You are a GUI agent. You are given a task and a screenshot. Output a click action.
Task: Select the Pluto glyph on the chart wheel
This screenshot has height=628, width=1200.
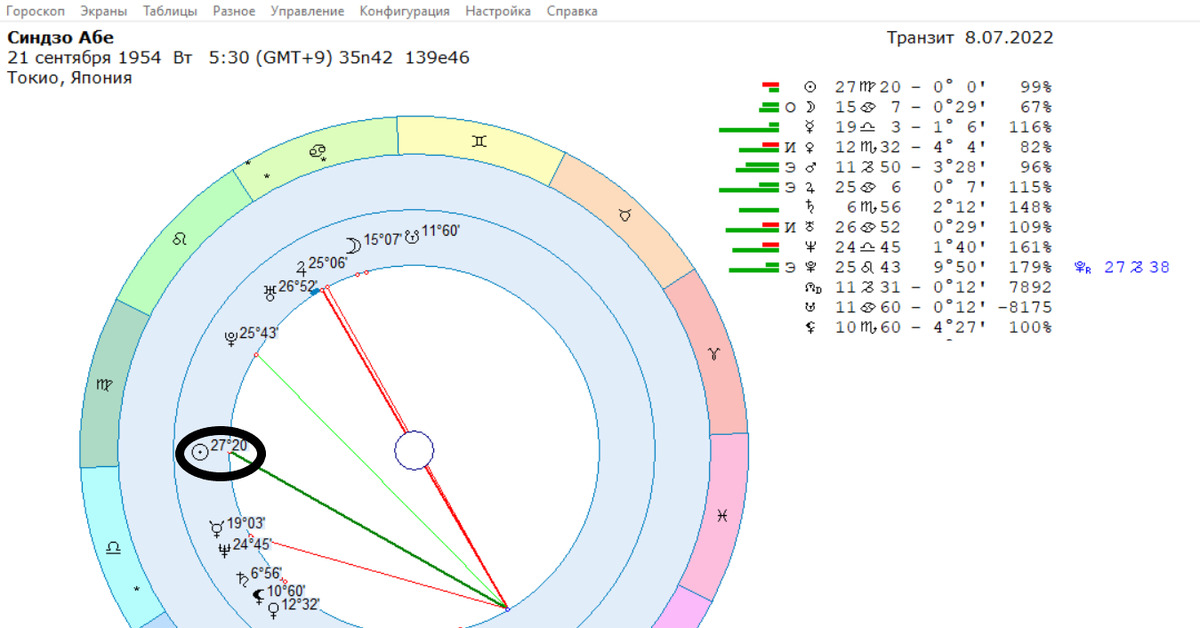click(230, 337)
